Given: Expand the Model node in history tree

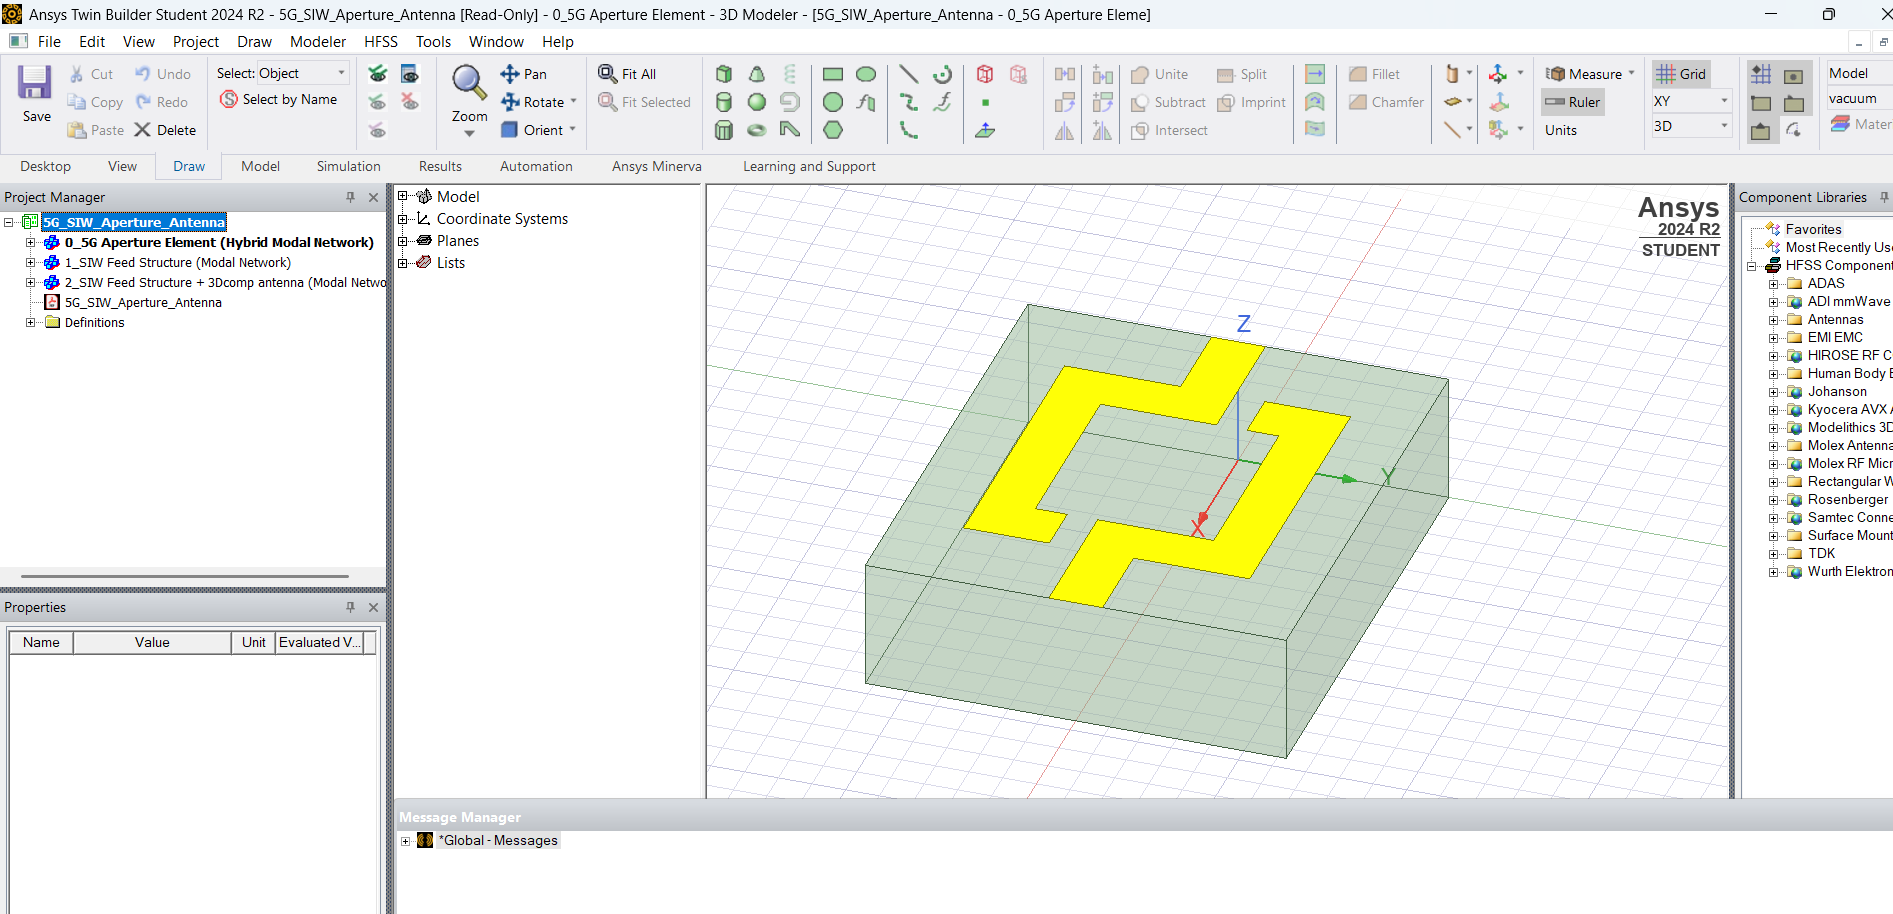Looking at the screenshot, I should (x=403, y=197).
